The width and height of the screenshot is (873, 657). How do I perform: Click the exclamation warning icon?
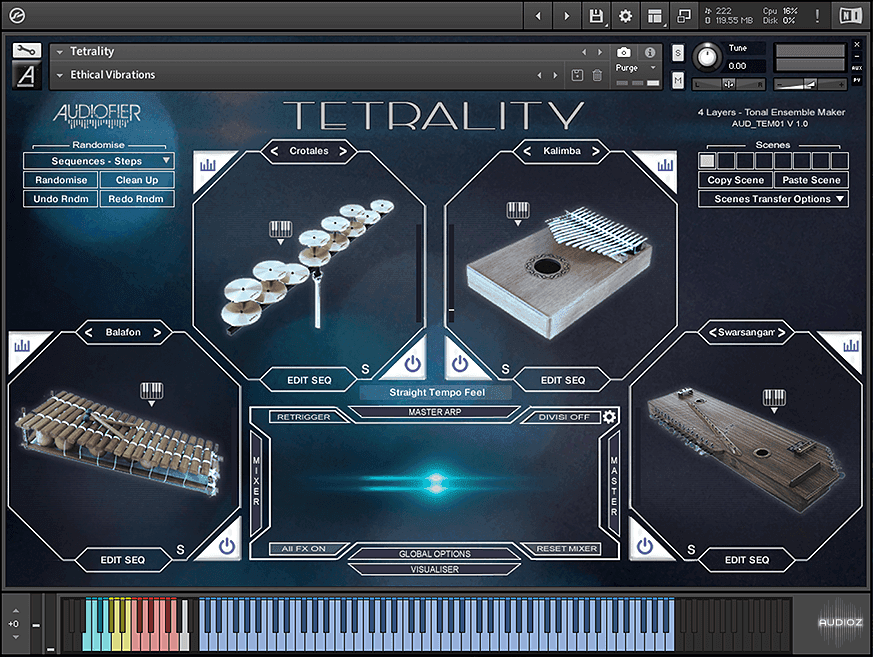tap(817, 16)
